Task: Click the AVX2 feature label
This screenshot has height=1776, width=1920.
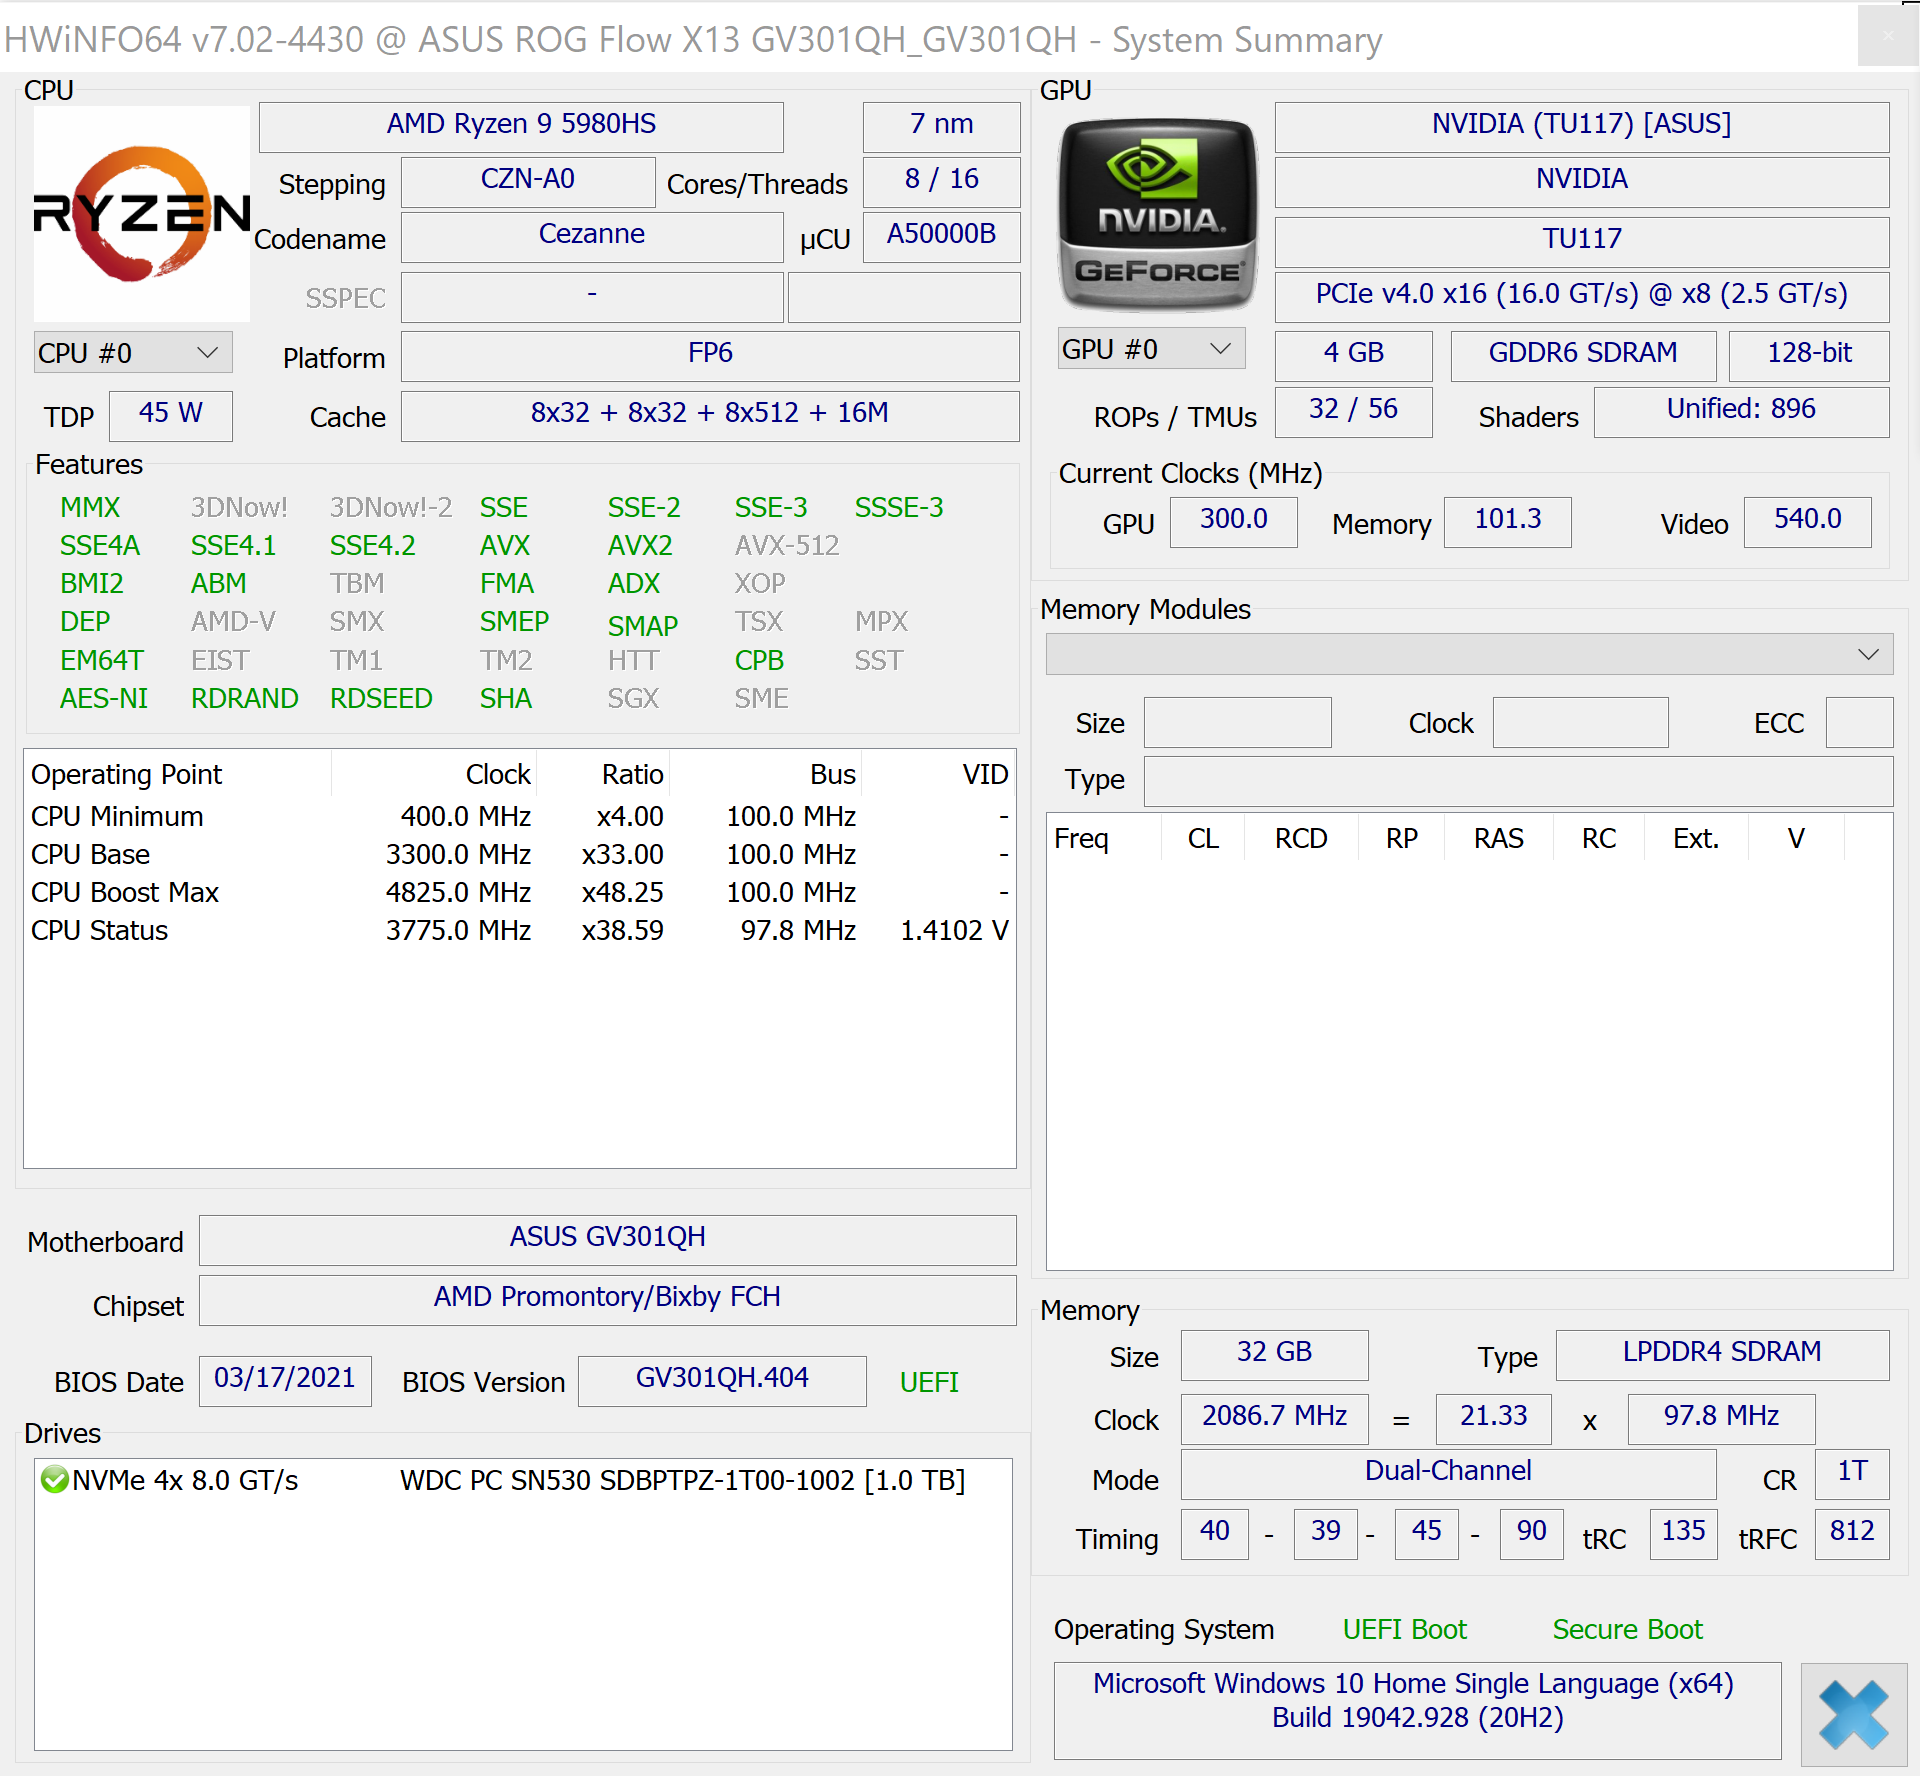Action: (640, 545)
